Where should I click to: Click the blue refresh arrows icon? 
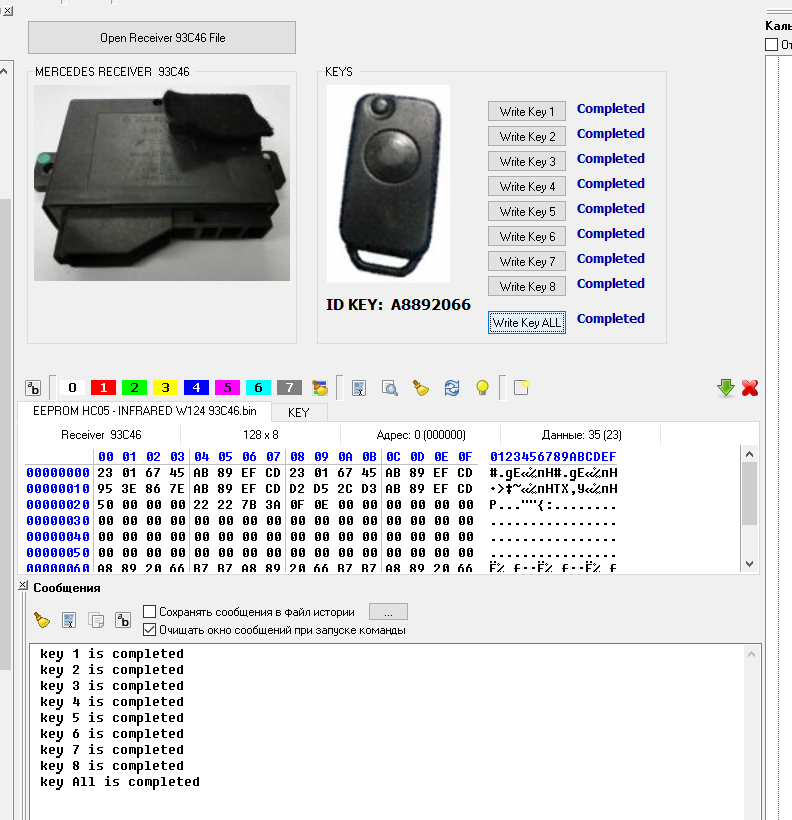pyautogui.click(x=452, y=388)
